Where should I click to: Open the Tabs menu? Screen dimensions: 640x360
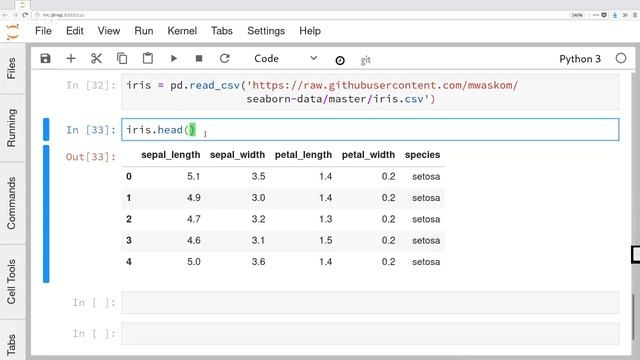coord(222,31)
